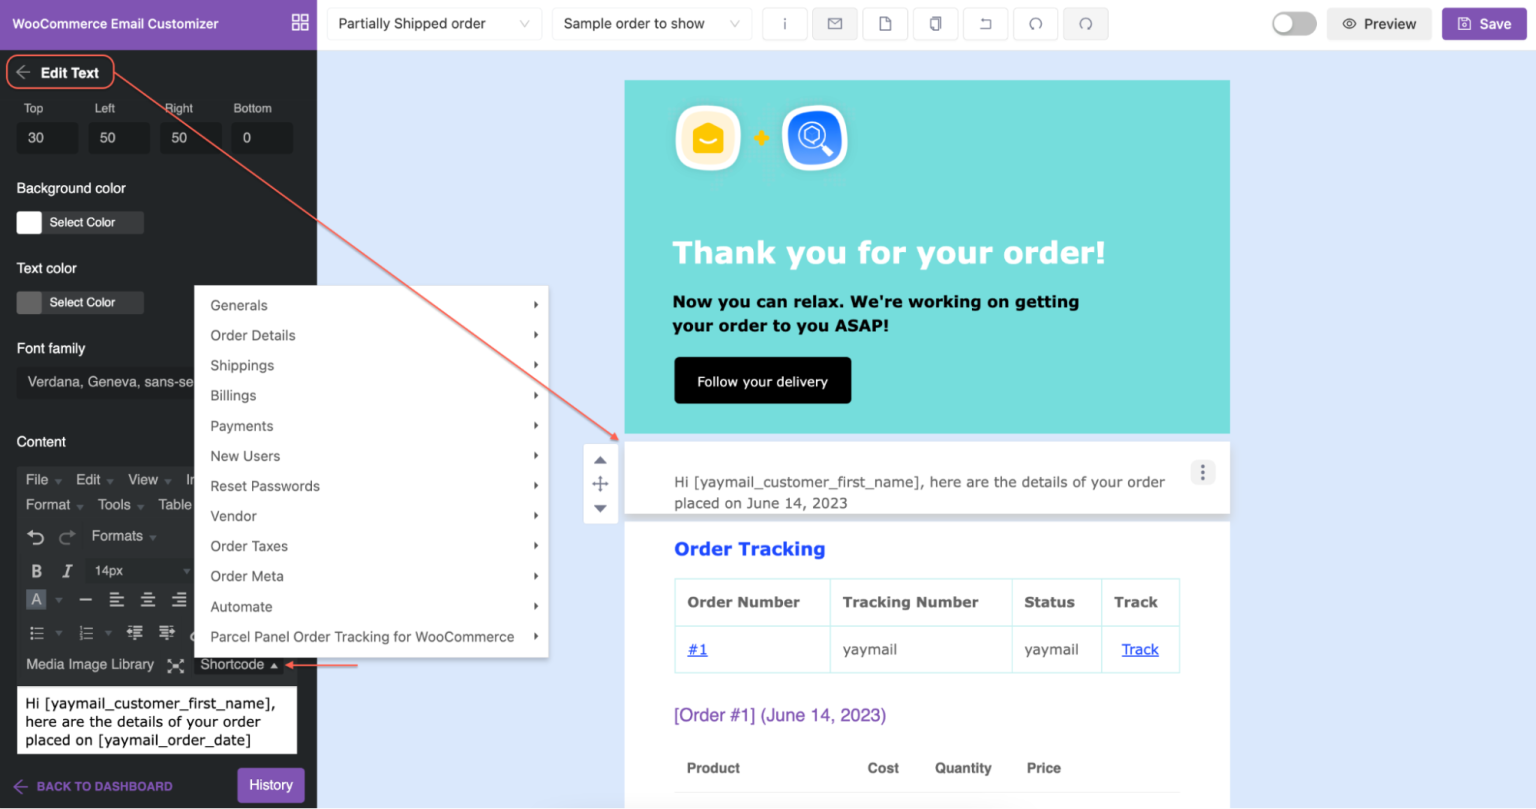Click the refresh icon next to the undo arrow

[x=1035, y=23]
